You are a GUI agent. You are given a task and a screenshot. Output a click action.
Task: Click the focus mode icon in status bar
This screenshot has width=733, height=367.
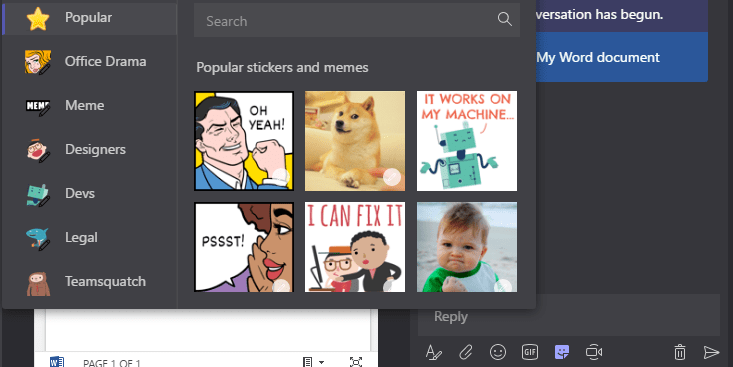[x=356, y=362]
